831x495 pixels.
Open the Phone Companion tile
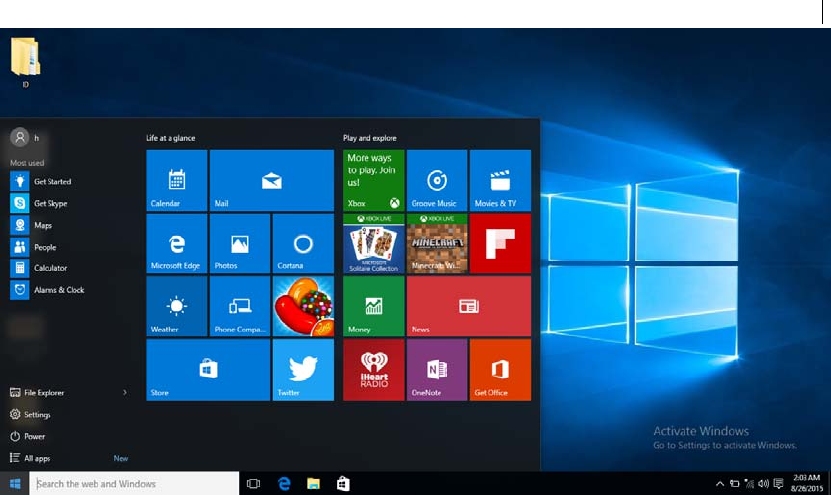(x=240, y=306)
